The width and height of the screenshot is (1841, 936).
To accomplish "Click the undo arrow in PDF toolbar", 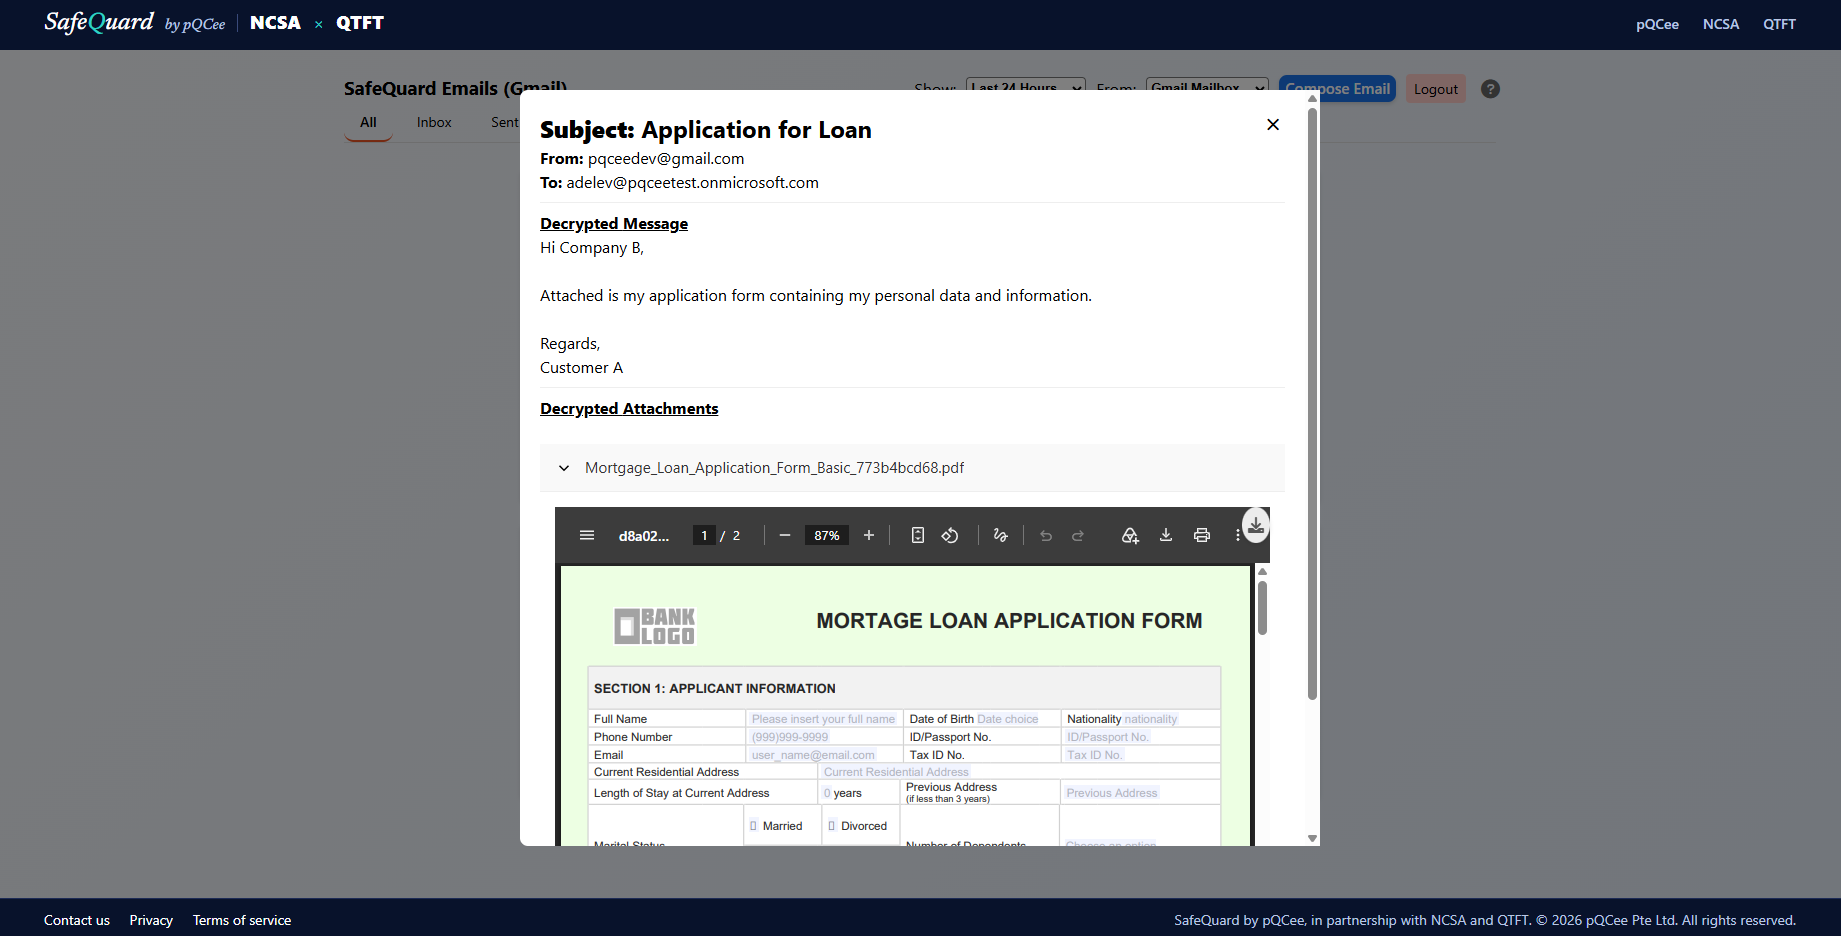I will click(1046, 536).
